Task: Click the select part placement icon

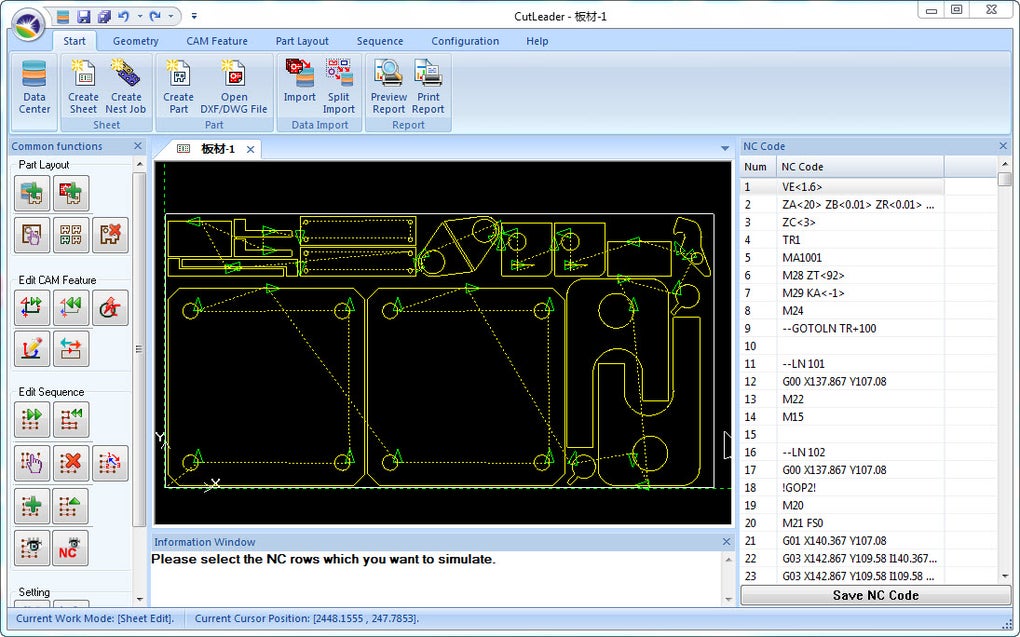Action: click(32, 235)
